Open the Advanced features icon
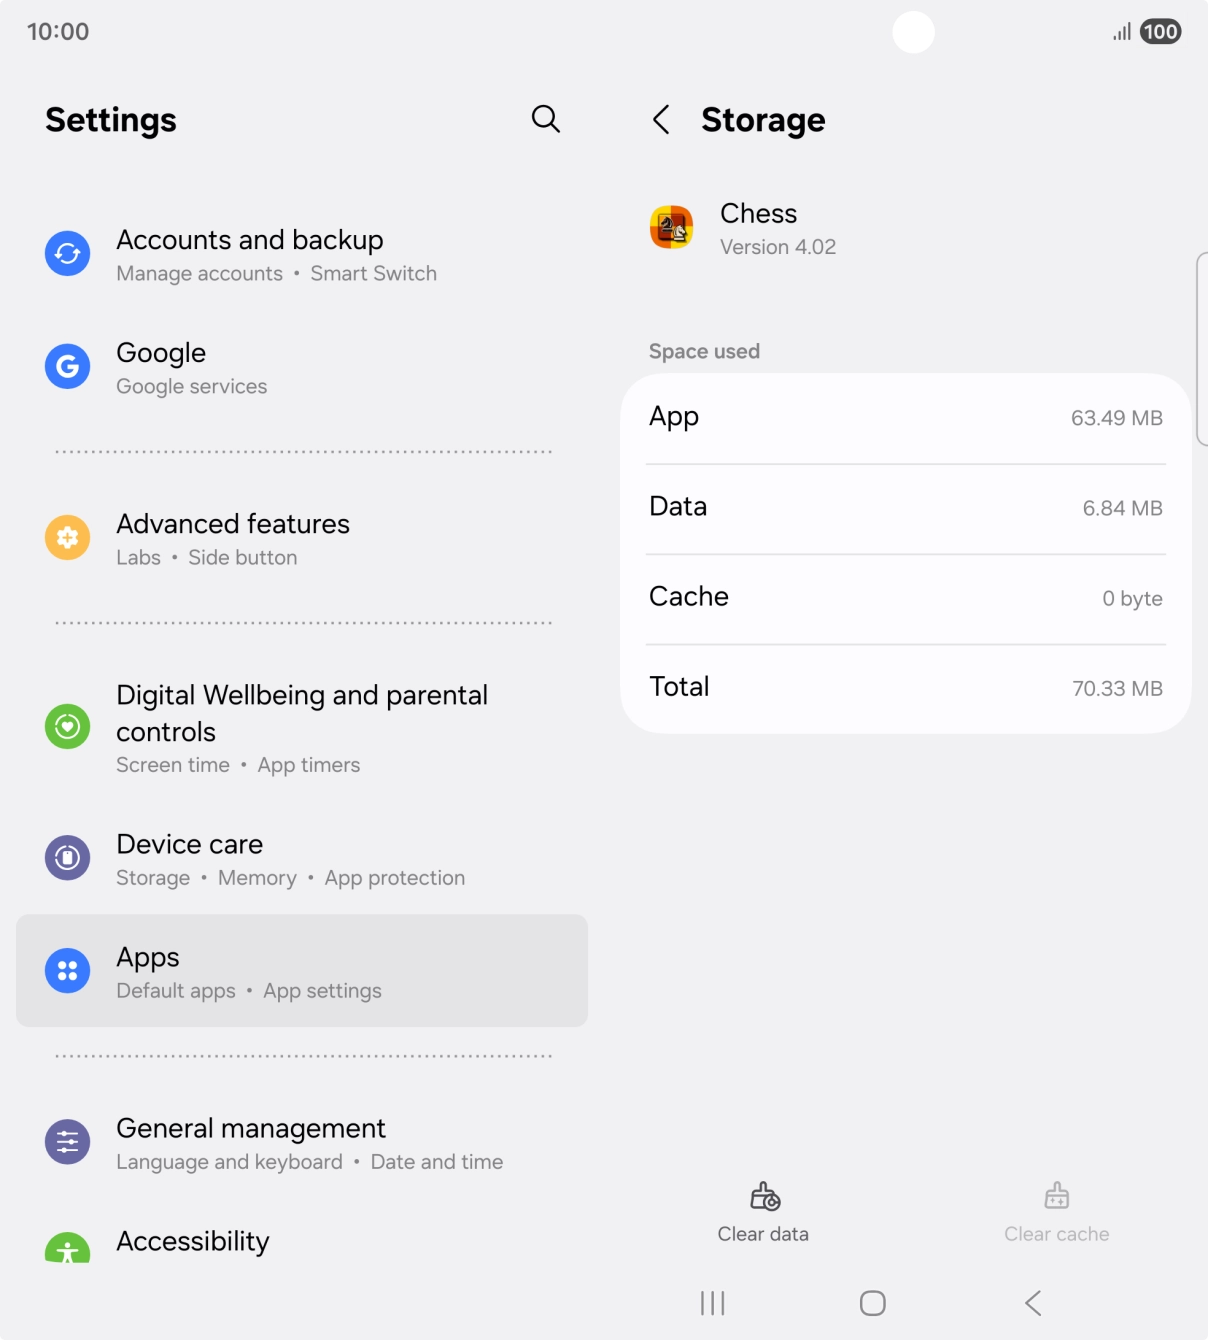The image size is (1208, 1340). 67,537
